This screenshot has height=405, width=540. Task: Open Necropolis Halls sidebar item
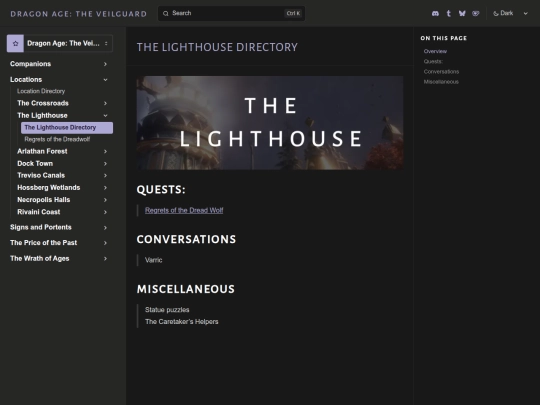pyautogui.click(x=43, y=200)
